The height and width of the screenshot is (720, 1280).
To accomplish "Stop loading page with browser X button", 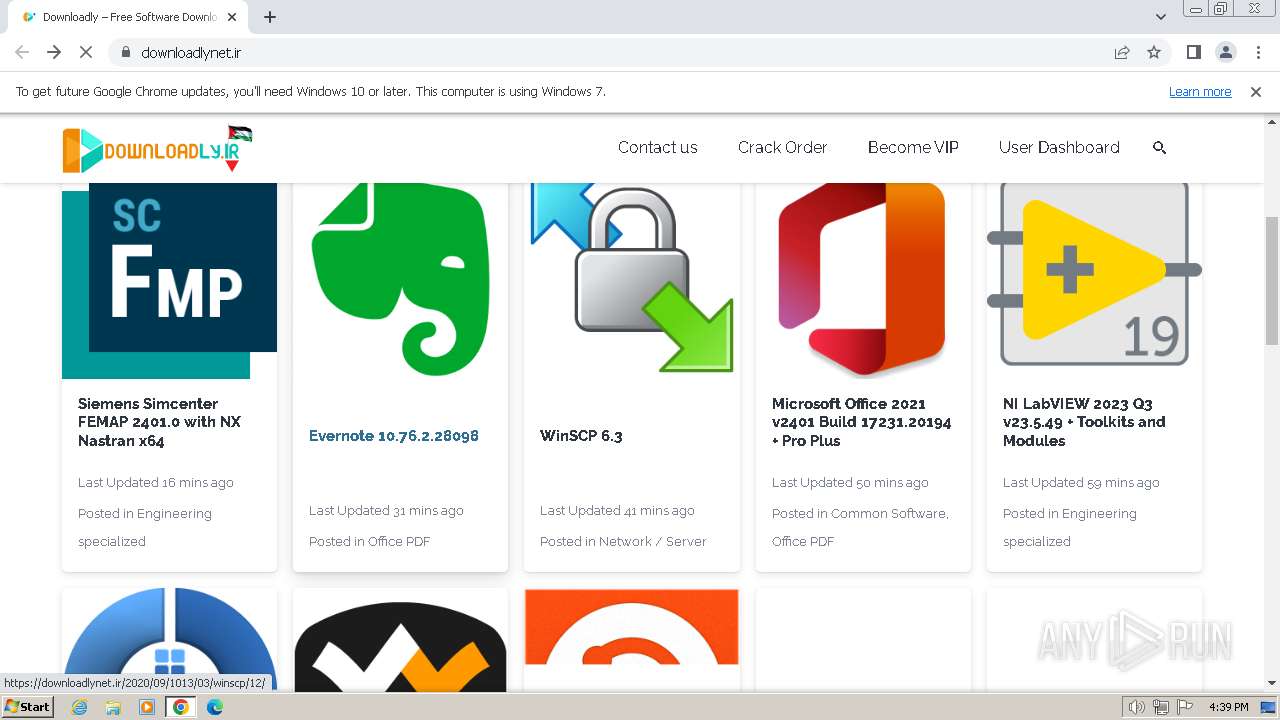I will pyautogui.click(x=85, y=52).
